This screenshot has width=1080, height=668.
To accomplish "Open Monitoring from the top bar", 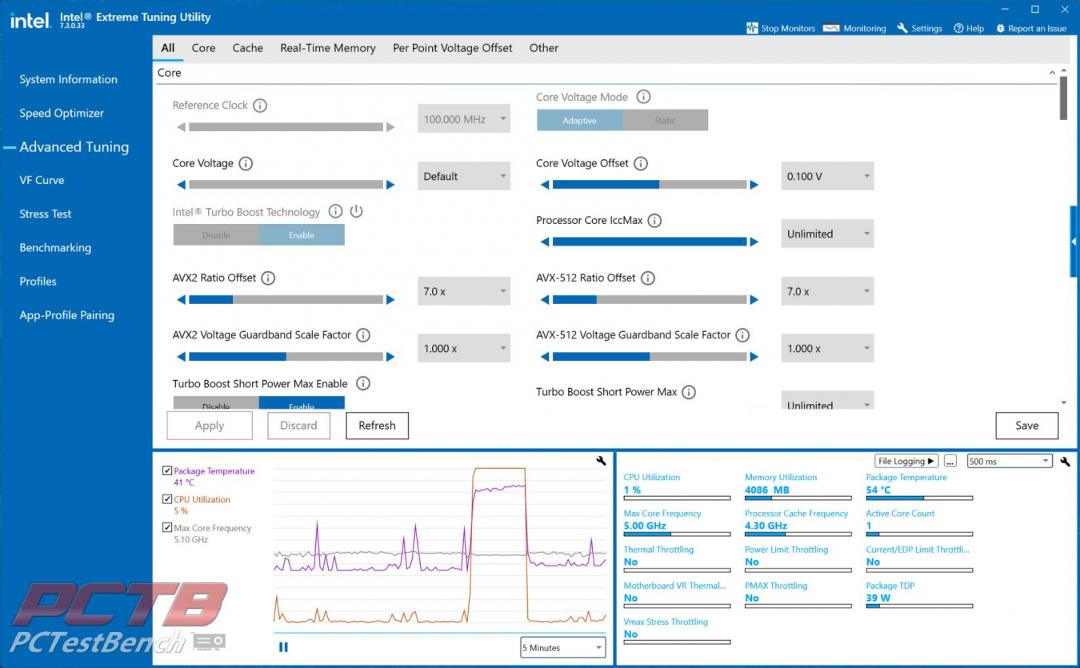I will [855, 28].
